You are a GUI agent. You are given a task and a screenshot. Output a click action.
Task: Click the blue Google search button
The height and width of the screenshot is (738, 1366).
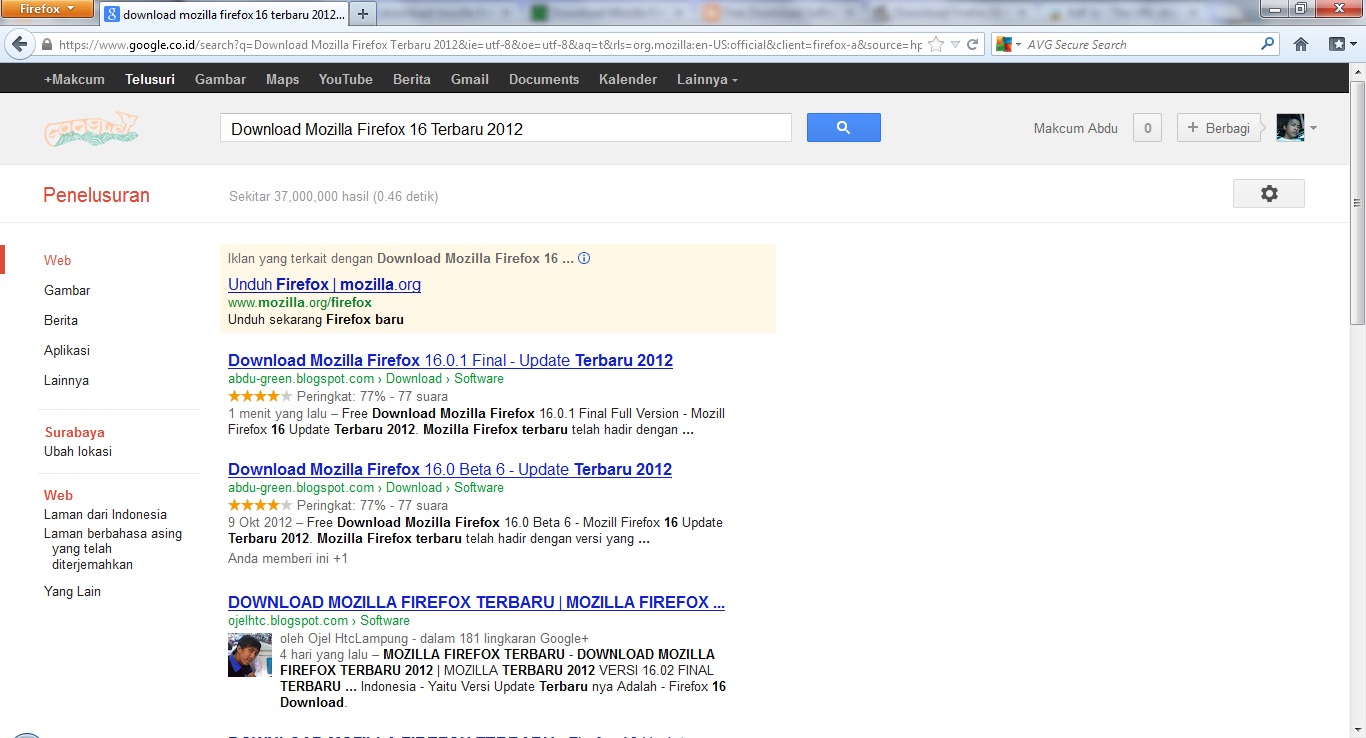[x=843, y=127]
